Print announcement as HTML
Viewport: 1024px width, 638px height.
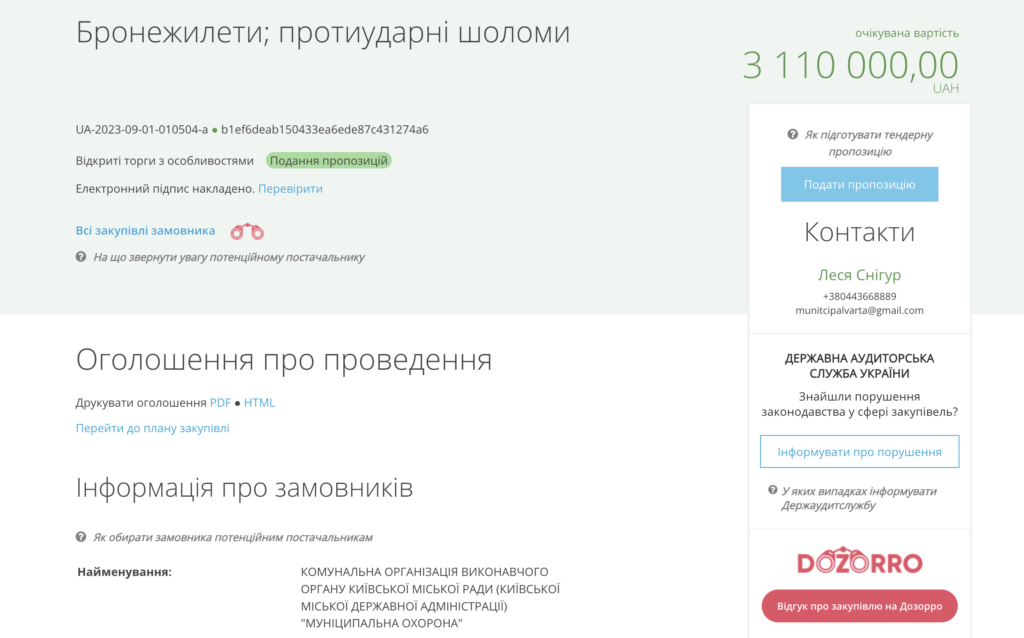pos(259,403)
